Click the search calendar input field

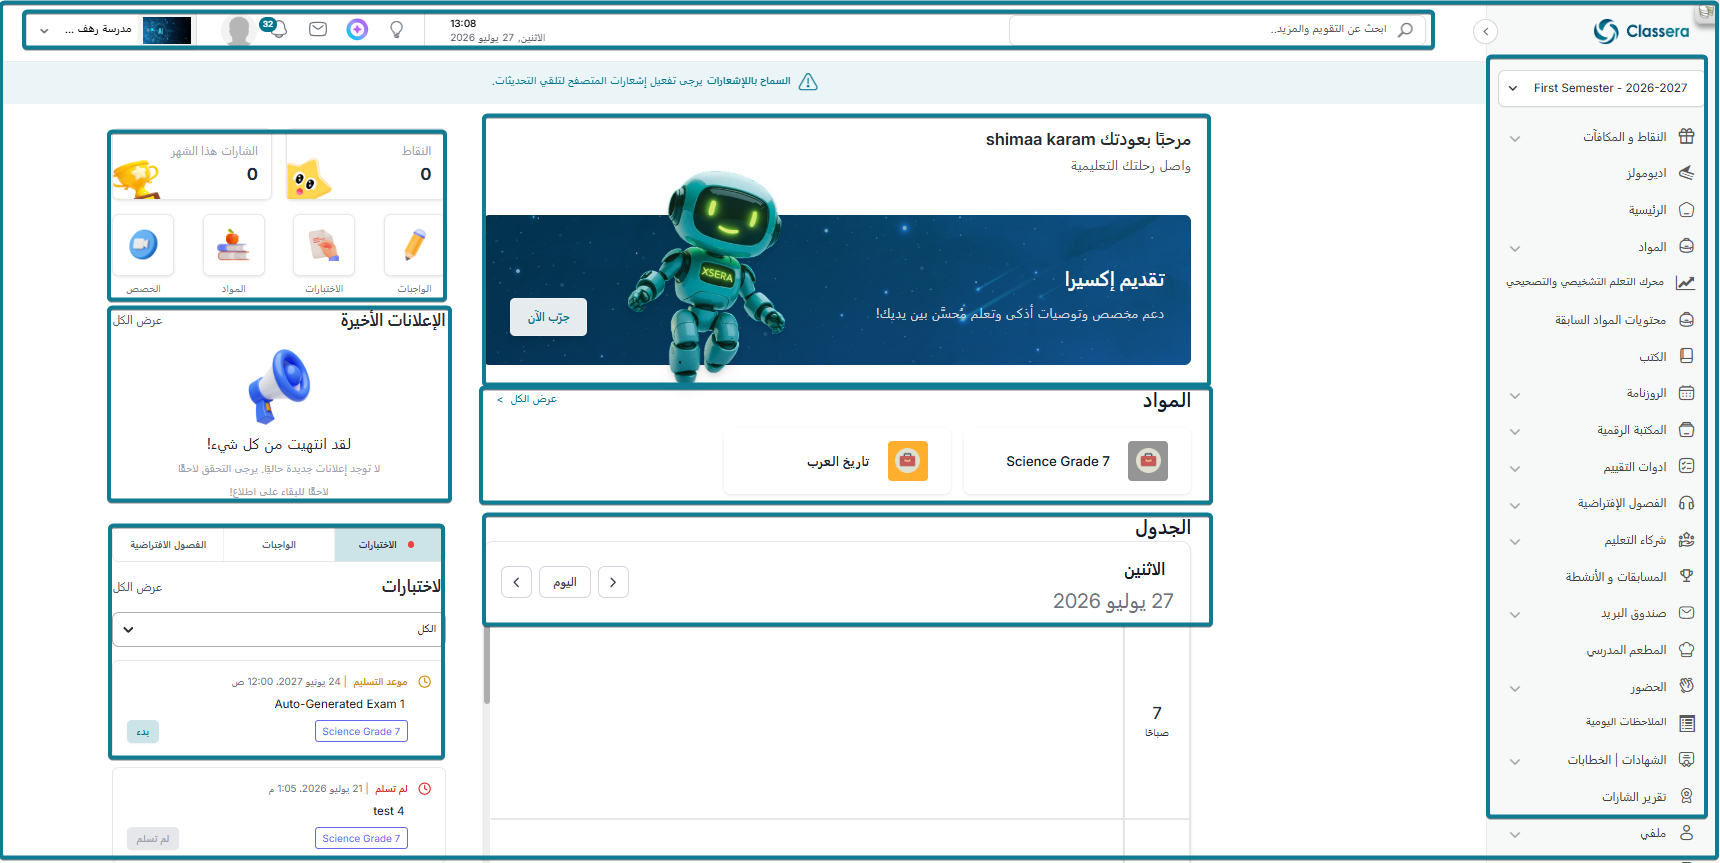[x=1217, y=30]
